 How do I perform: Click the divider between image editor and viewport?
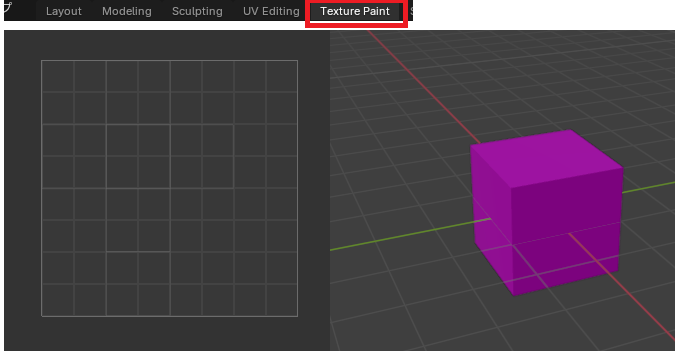[x=330, y=190]
